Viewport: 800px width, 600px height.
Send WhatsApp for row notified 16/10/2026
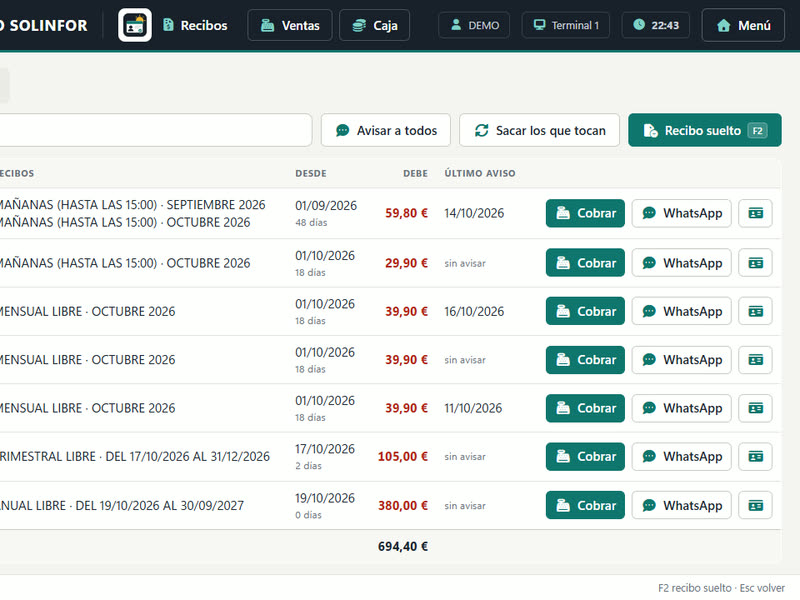(x=682, y=311)
